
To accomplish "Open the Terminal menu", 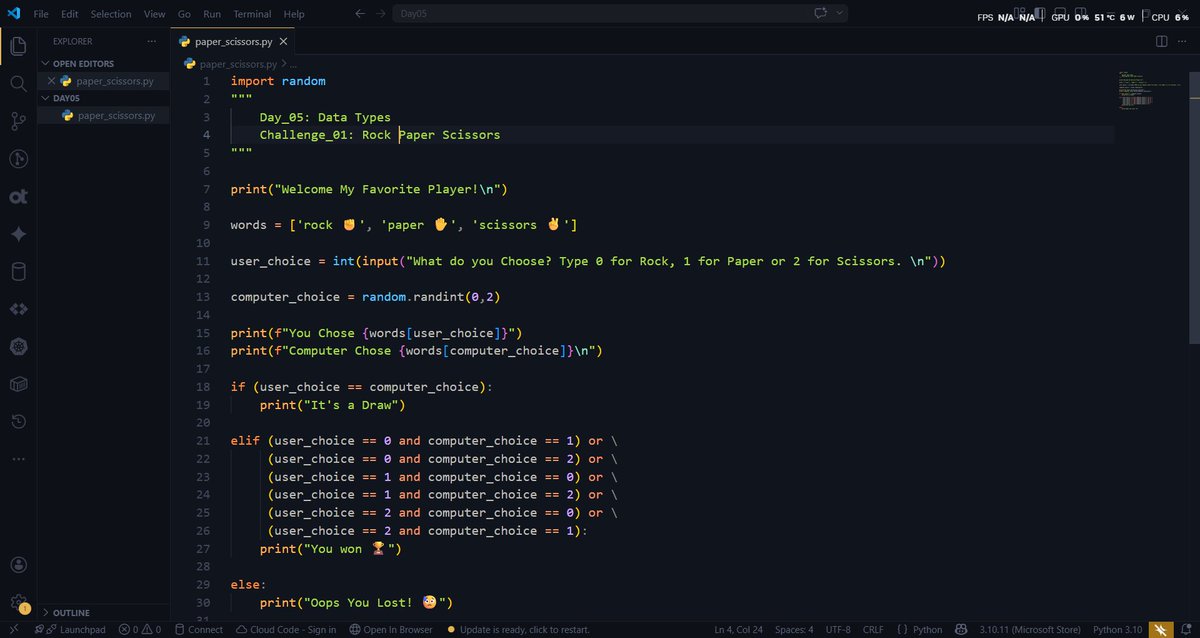I will coord(252,14).
